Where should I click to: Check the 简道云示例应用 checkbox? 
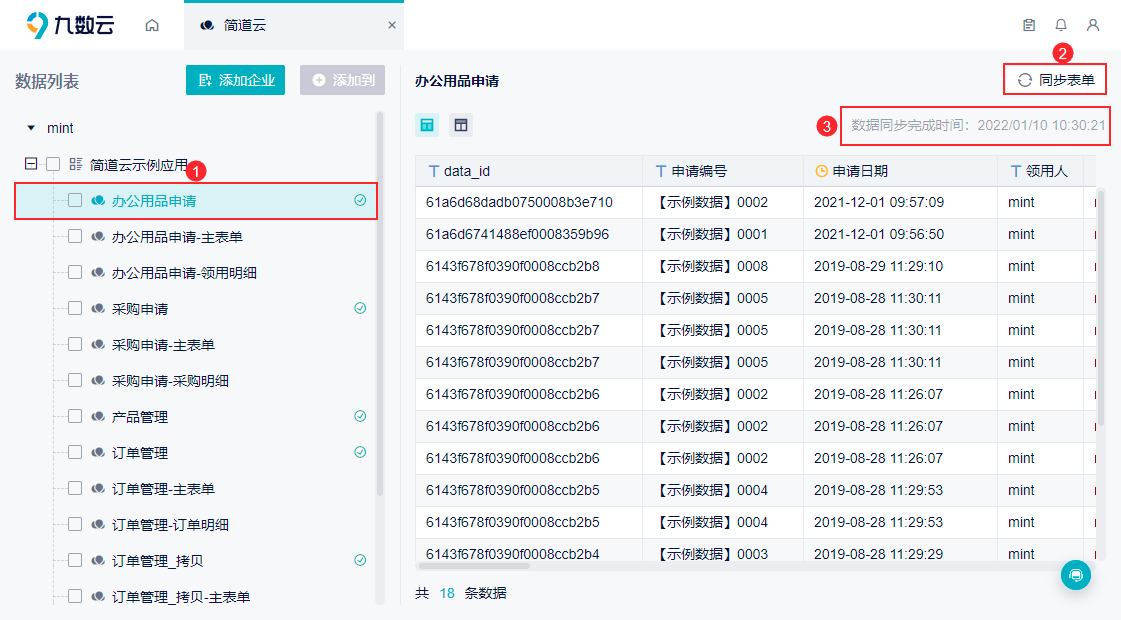[53, 164]
